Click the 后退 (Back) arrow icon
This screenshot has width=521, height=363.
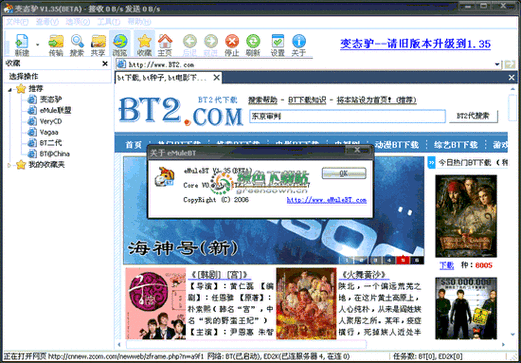(190, 45)
